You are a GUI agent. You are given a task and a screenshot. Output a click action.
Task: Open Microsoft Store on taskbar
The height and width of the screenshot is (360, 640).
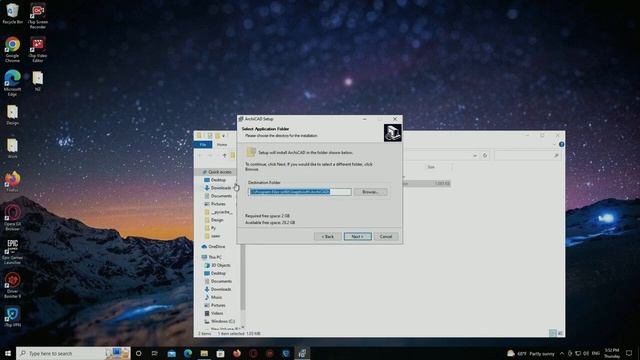coord(220,353)
